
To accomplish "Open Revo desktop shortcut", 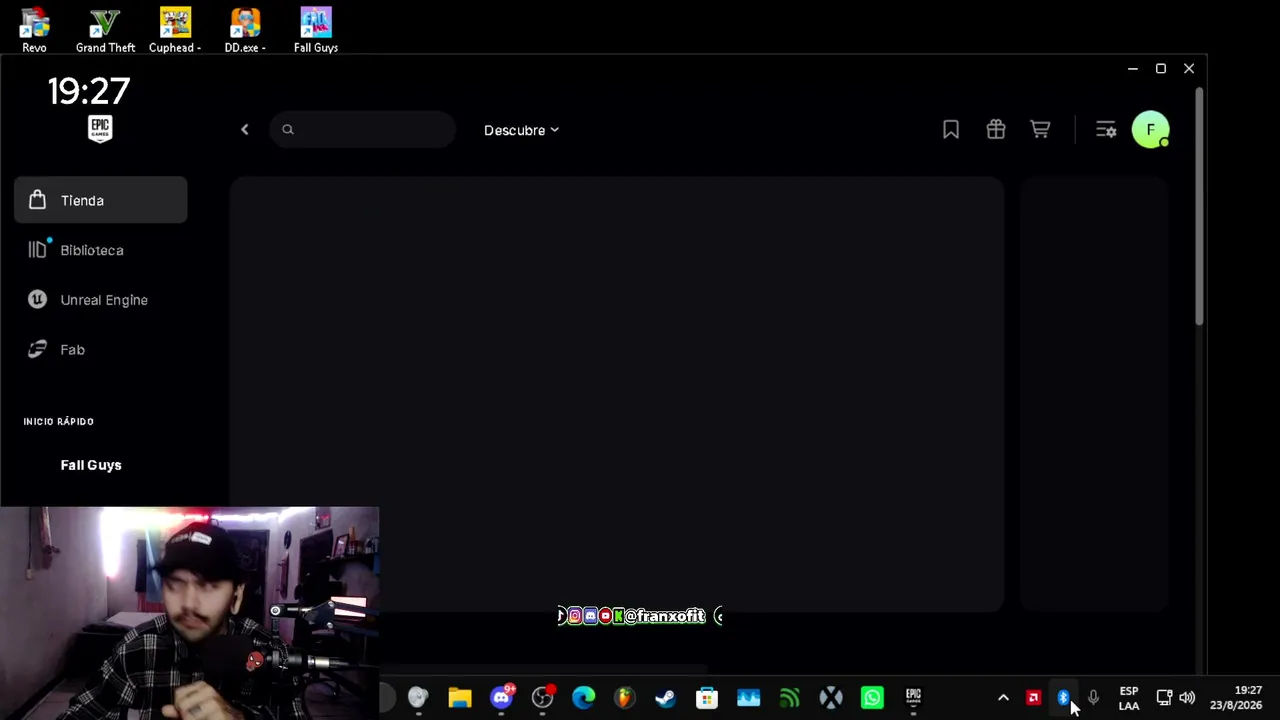I will [34, 30].
